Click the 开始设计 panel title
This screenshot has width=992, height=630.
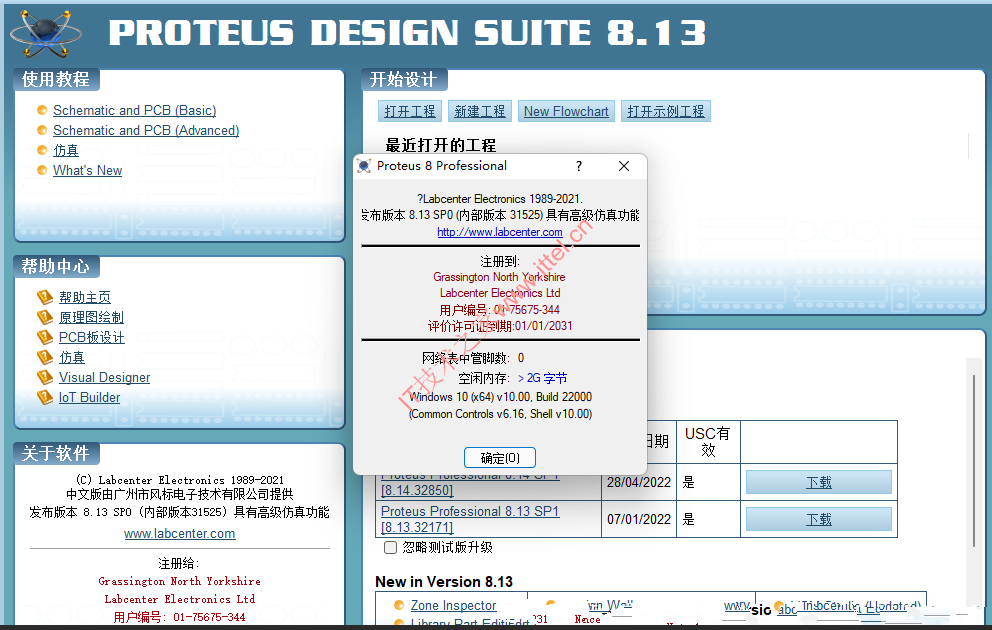[404, 79]
